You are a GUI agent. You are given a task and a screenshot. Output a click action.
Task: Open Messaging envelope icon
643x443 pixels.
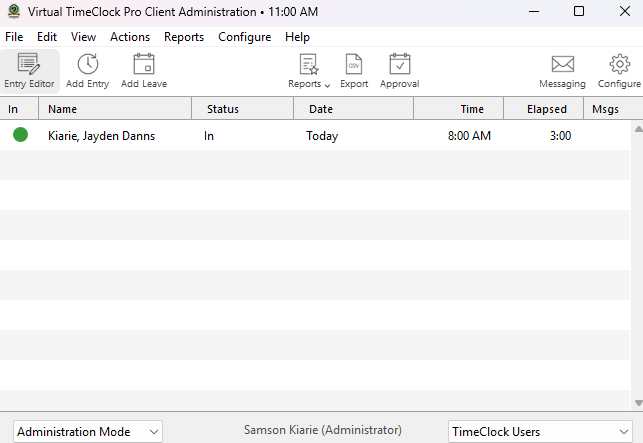pyautogui.click(x=563, y=64)
